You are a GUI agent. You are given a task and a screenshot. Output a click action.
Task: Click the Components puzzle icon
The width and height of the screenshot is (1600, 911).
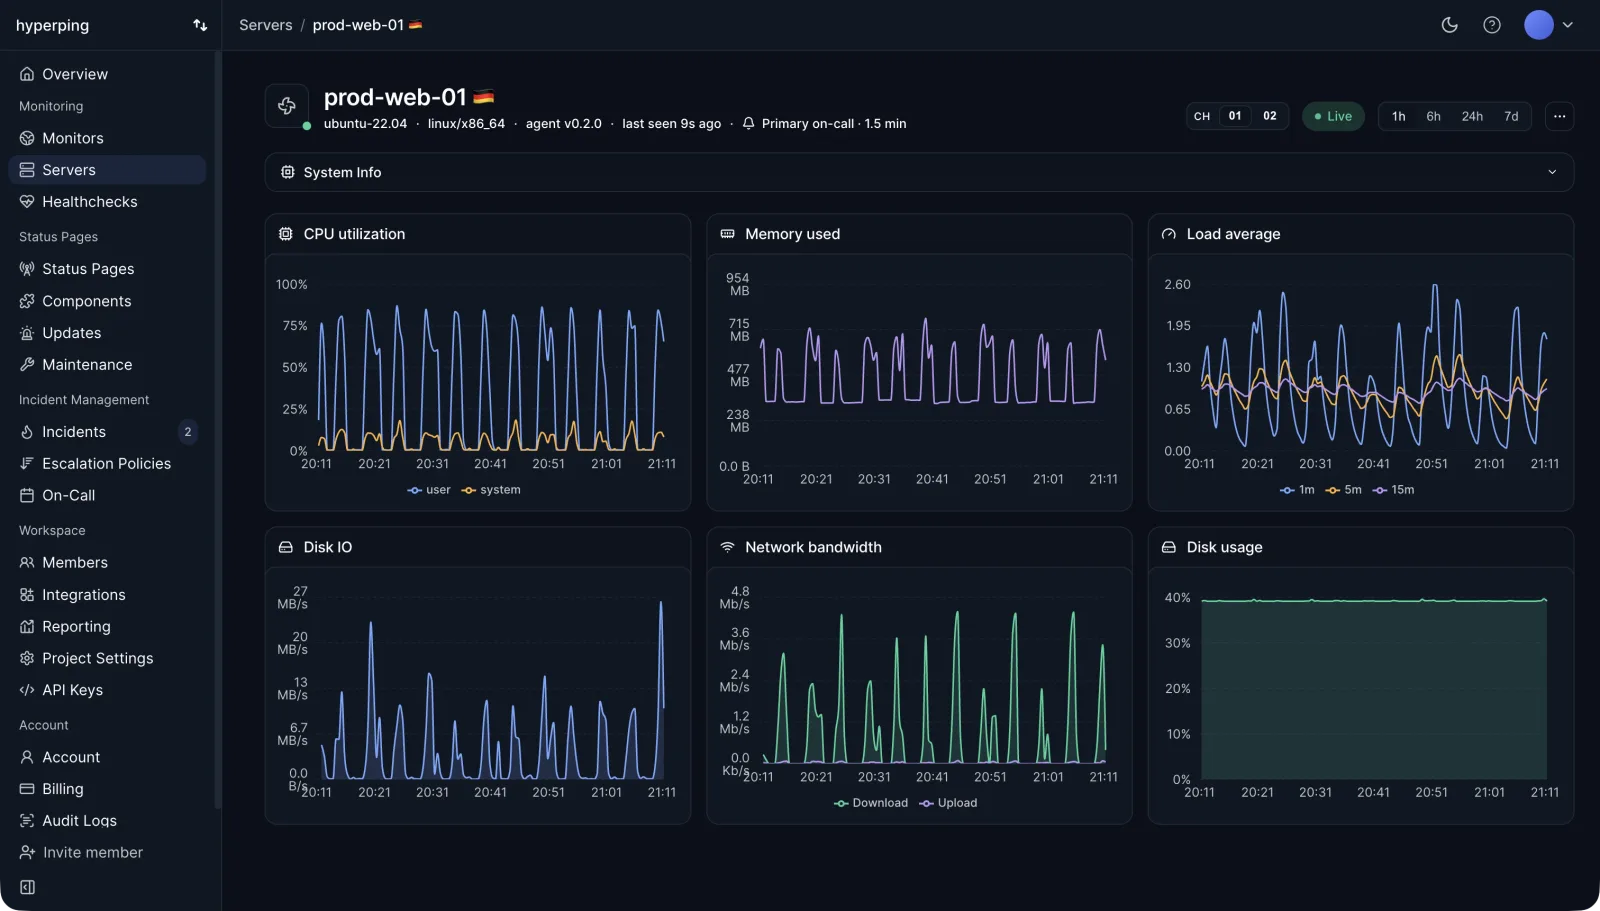27,301
